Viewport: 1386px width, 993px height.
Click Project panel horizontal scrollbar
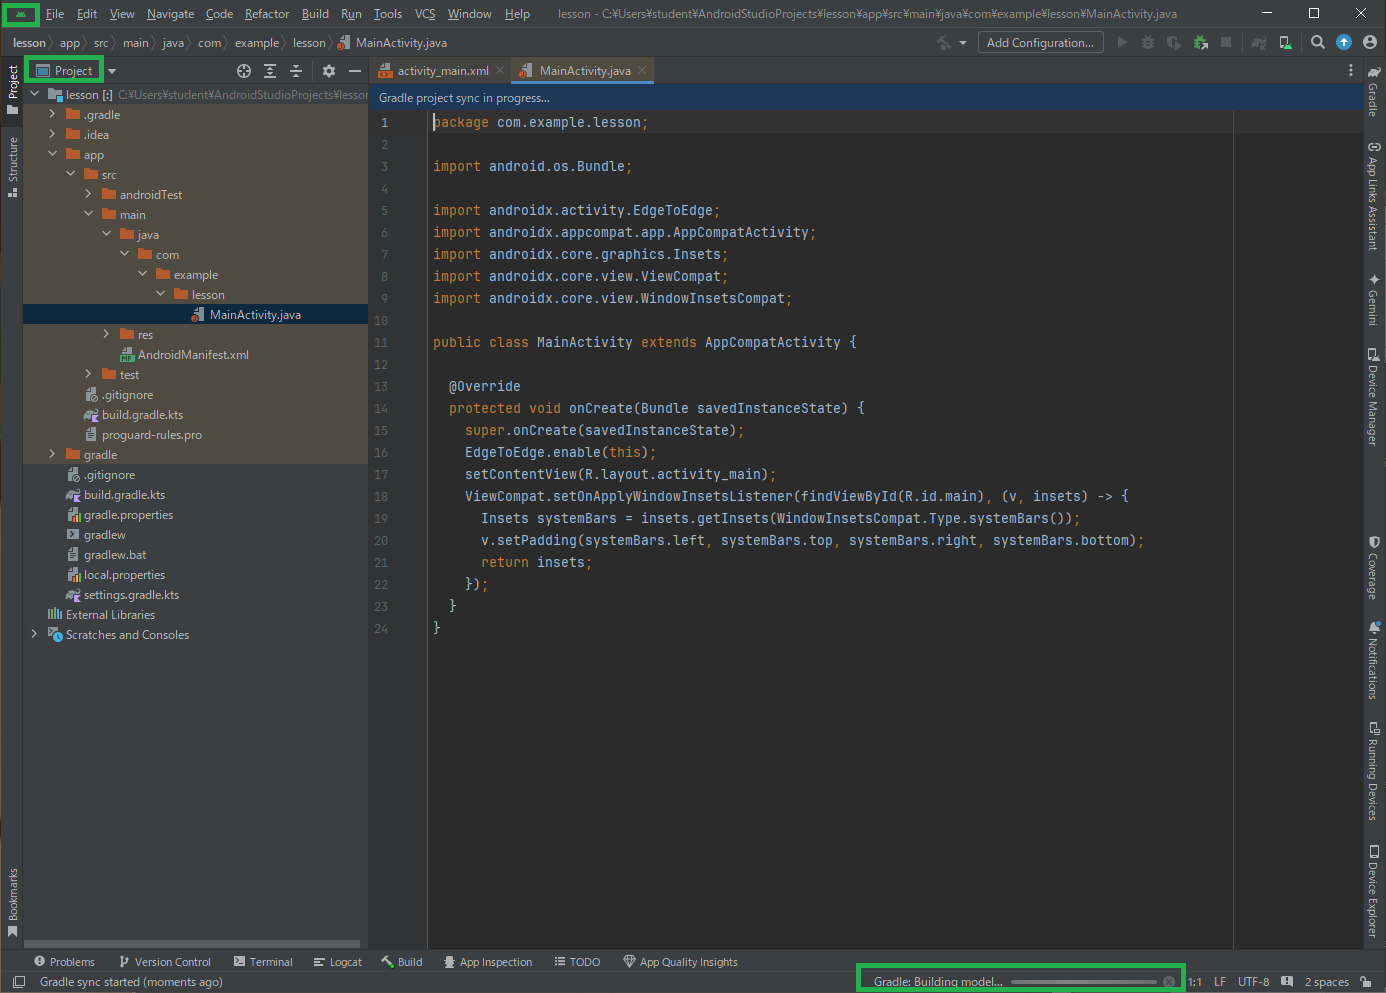tap(192, 944)
